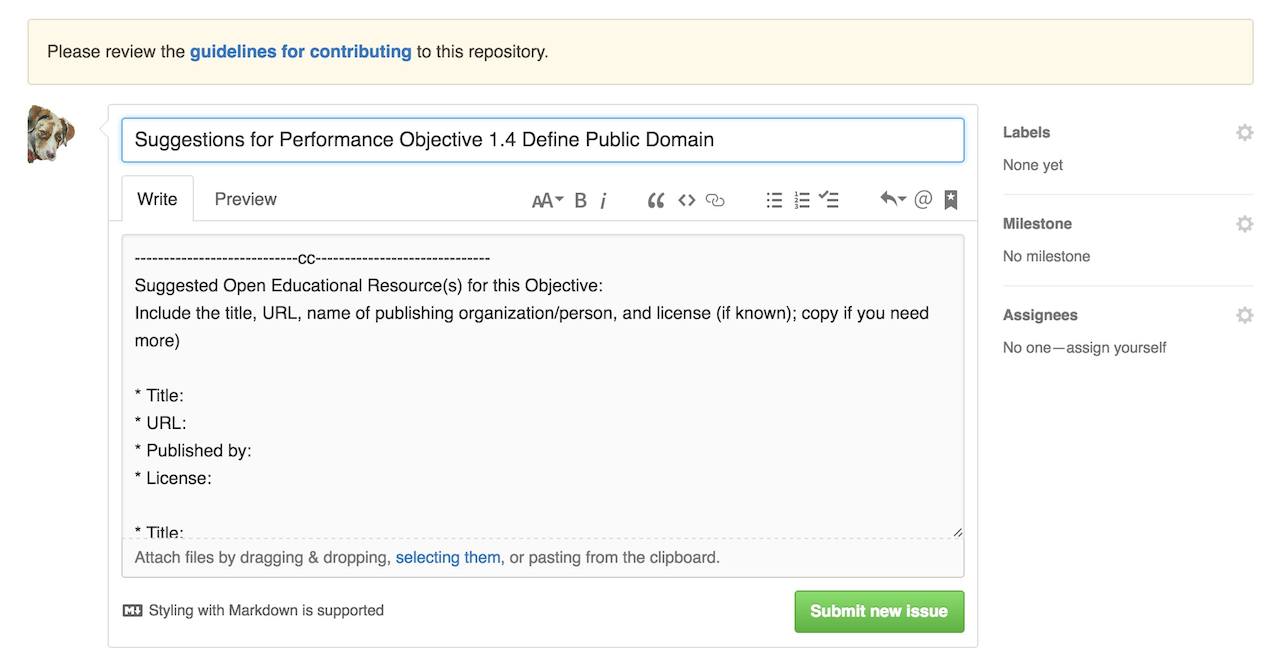The image size is (1280, 663).
Task: Select the Write tab
Action: point(157,199)
